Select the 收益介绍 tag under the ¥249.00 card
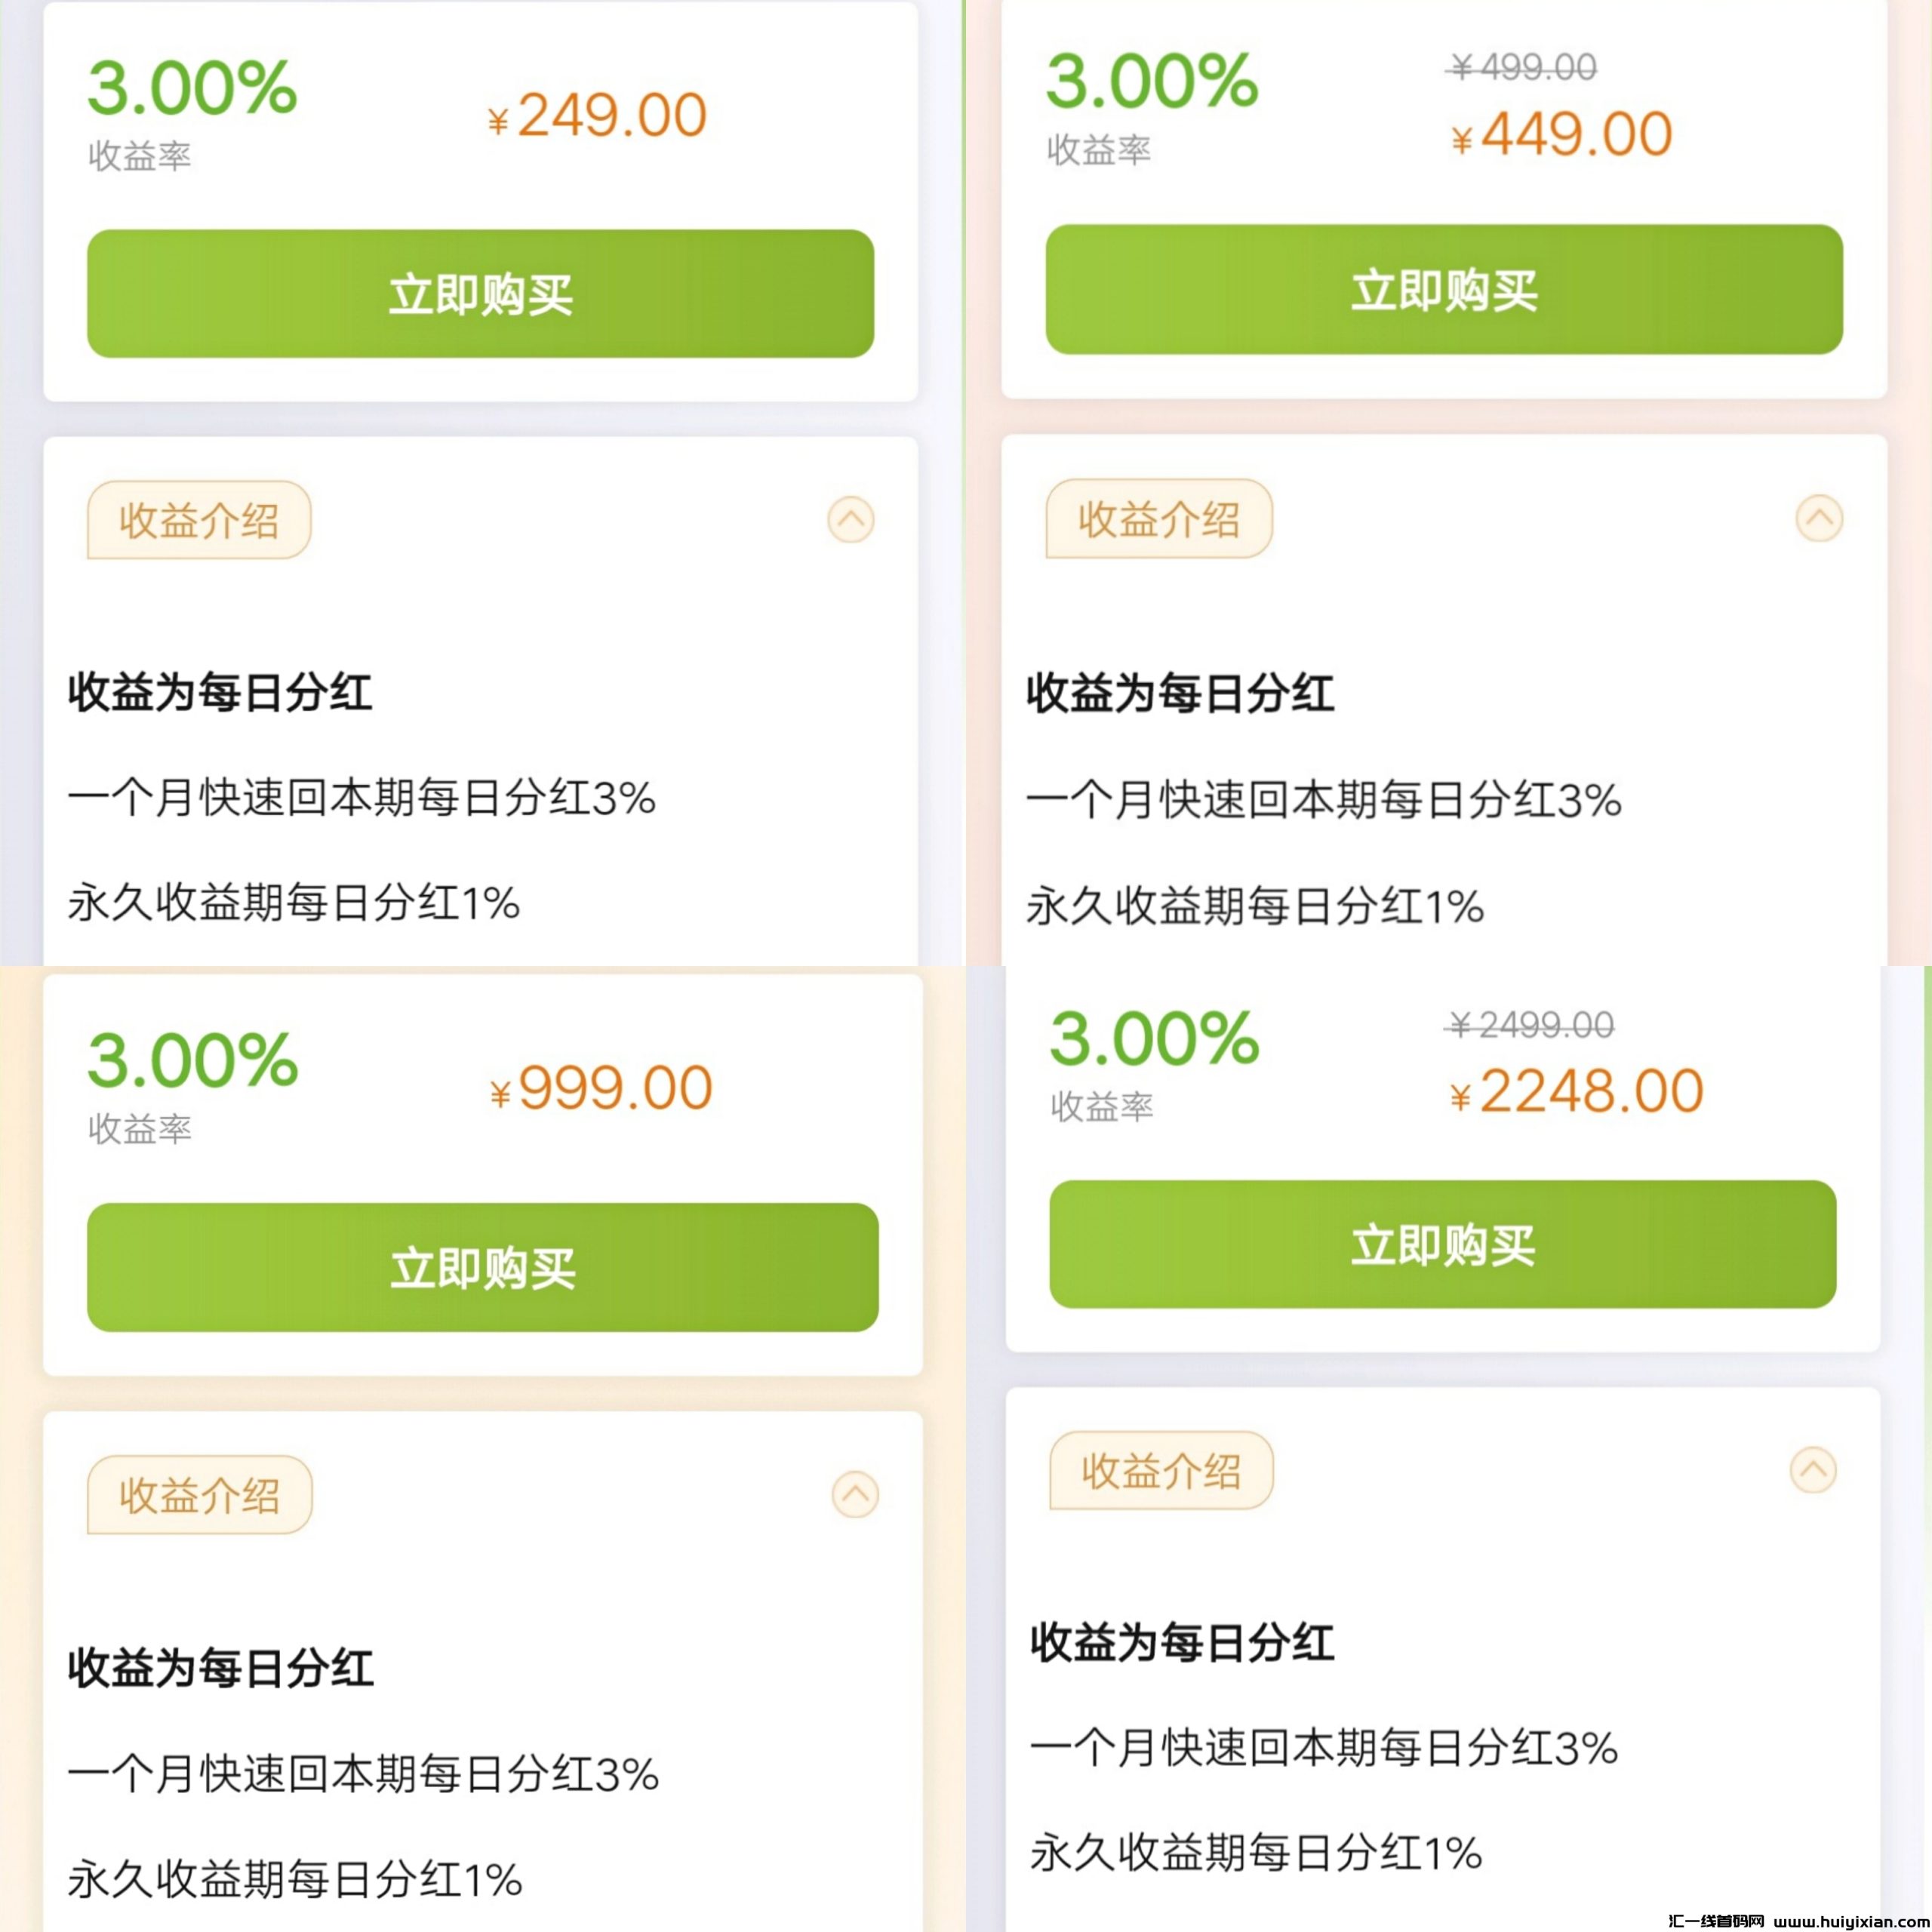This screenshot has height=1932, width=1932. coord(199,520)
